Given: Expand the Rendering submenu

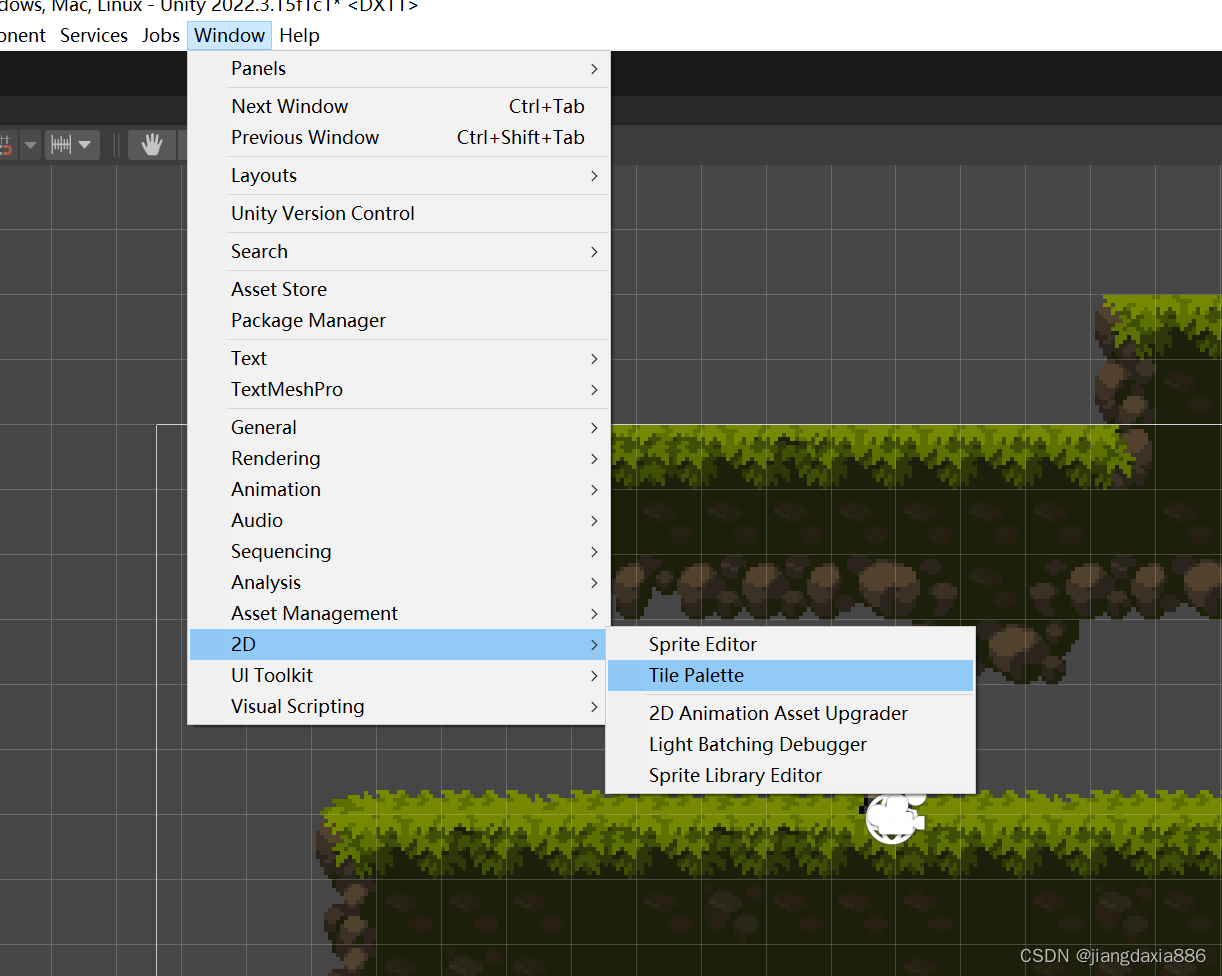Looking at the screenshot, I should pyautogui.click(x=399, y=458).
